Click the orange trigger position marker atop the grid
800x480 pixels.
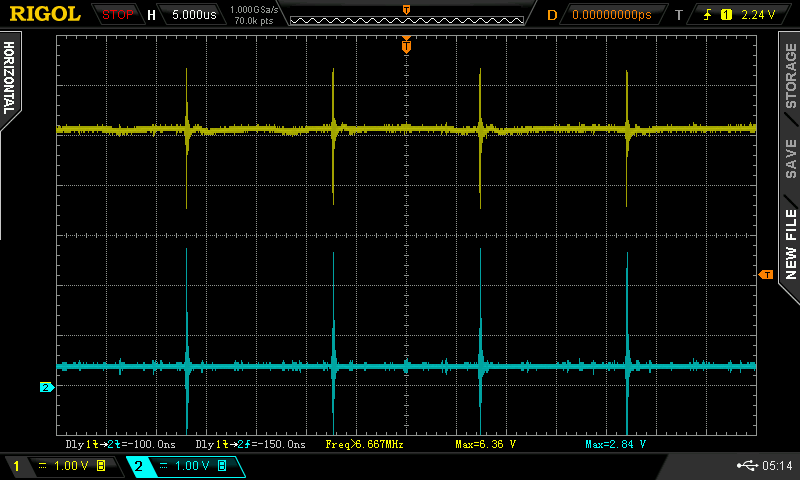coord(406,42)
